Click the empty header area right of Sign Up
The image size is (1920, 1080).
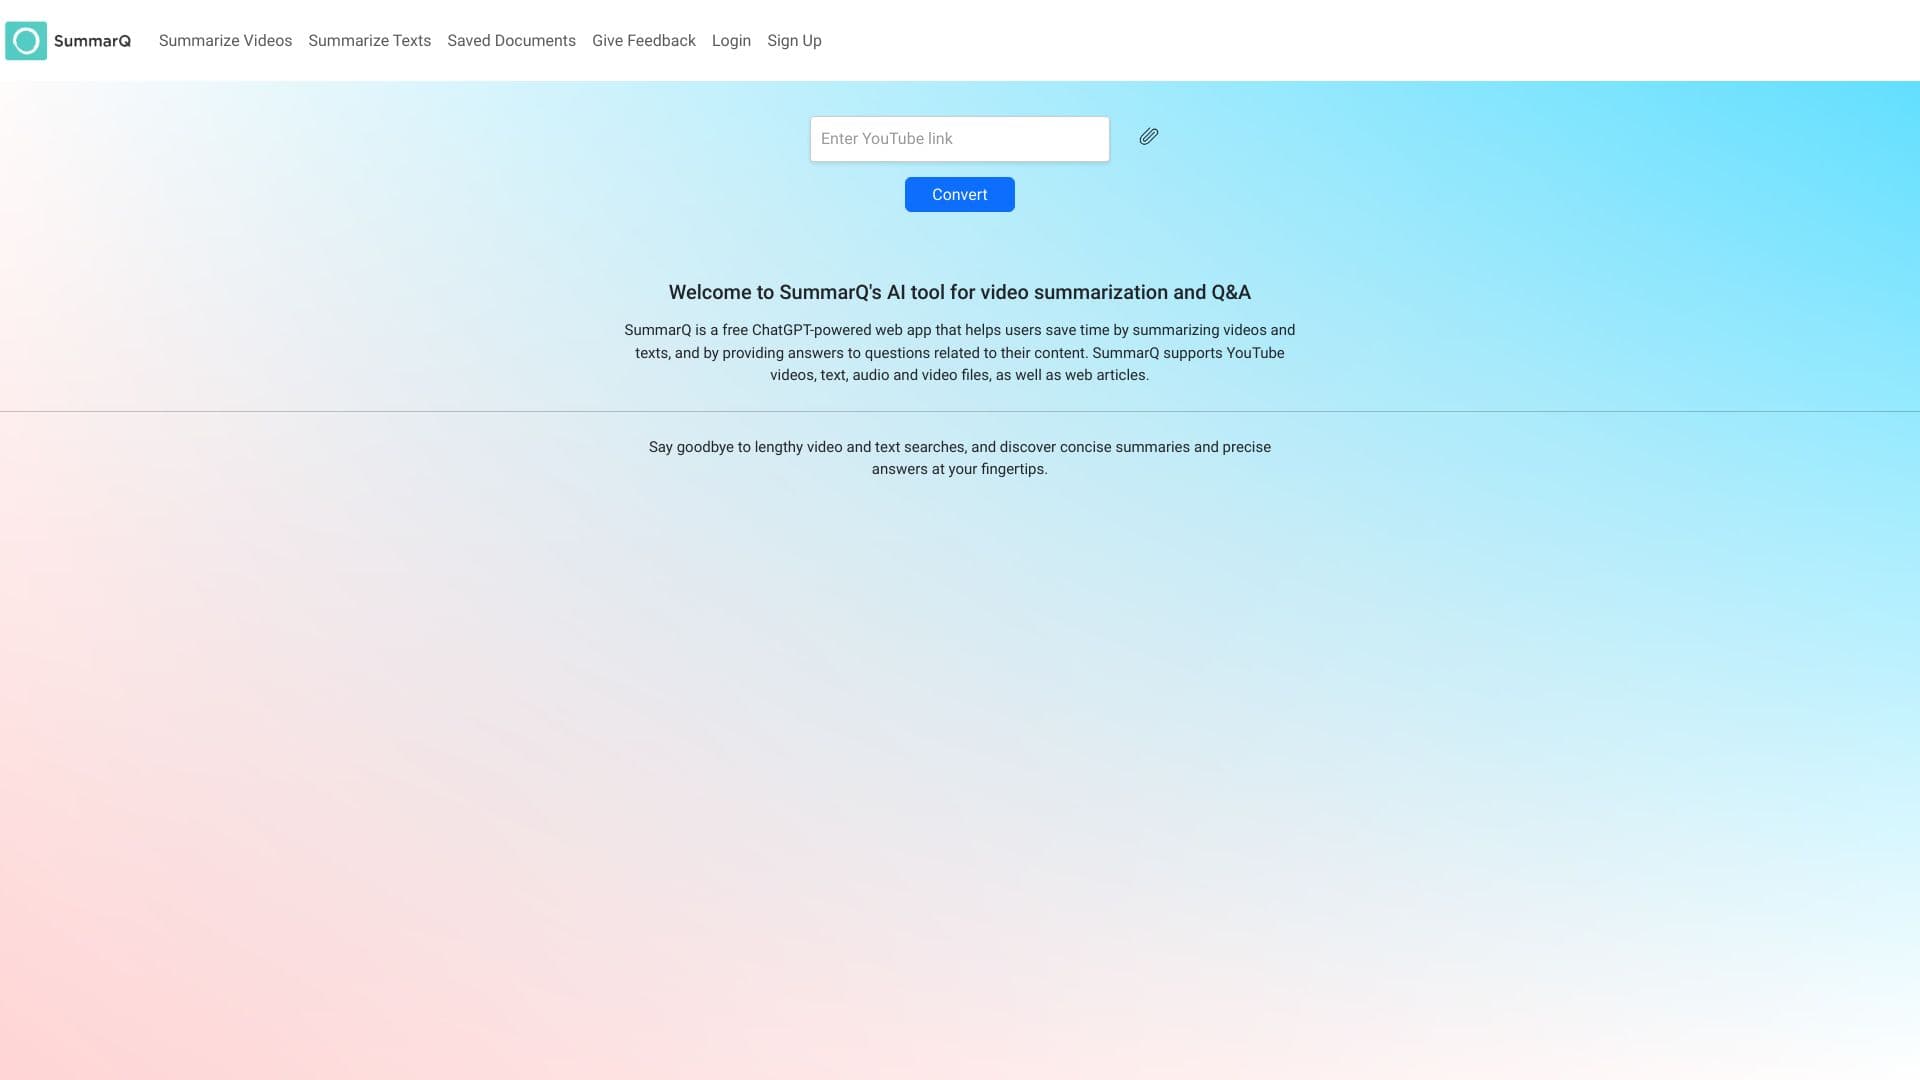point(1400,41)
